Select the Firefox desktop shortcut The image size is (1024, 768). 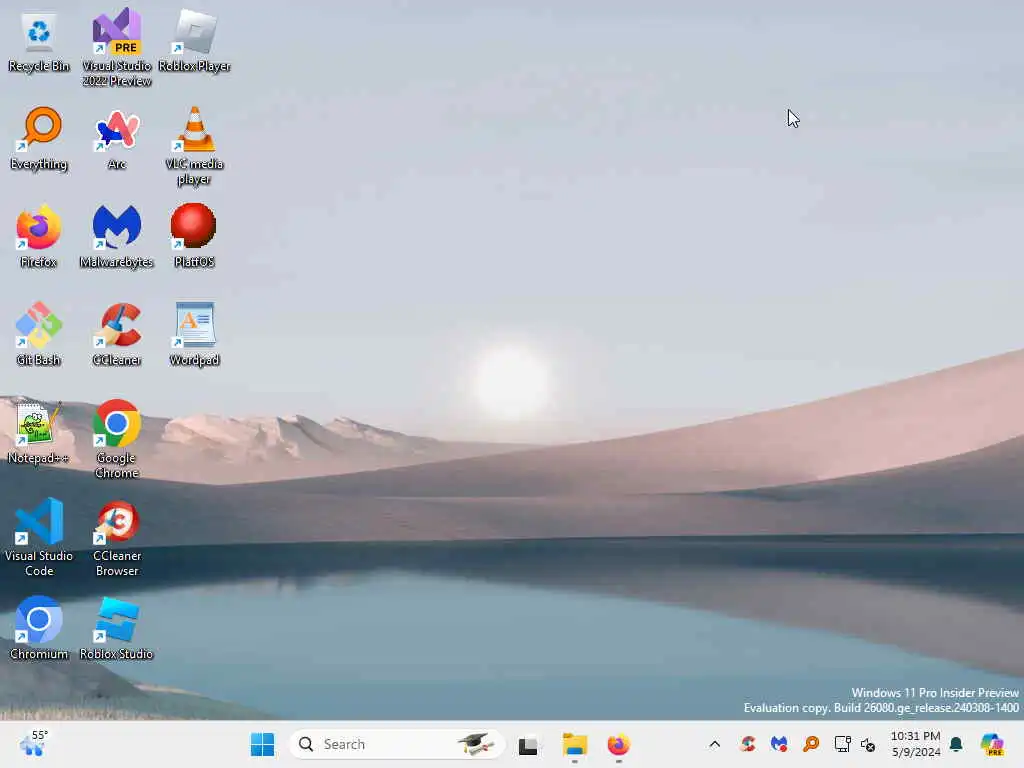pyautogui.click(x=39, y=236)
